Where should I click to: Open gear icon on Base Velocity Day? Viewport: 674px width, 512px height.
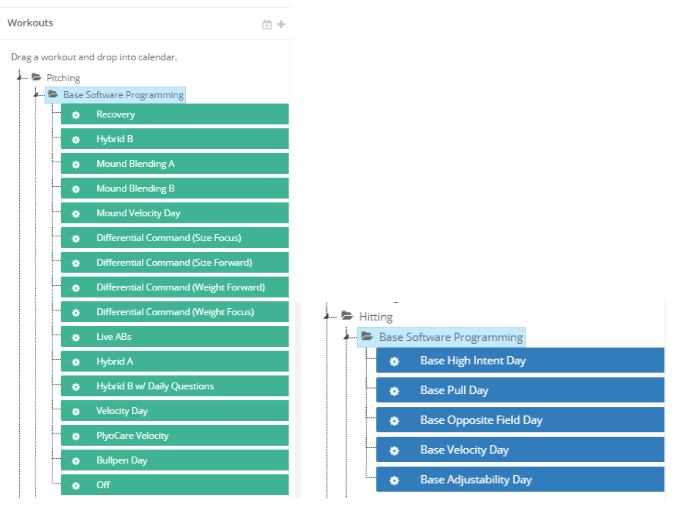394,450
